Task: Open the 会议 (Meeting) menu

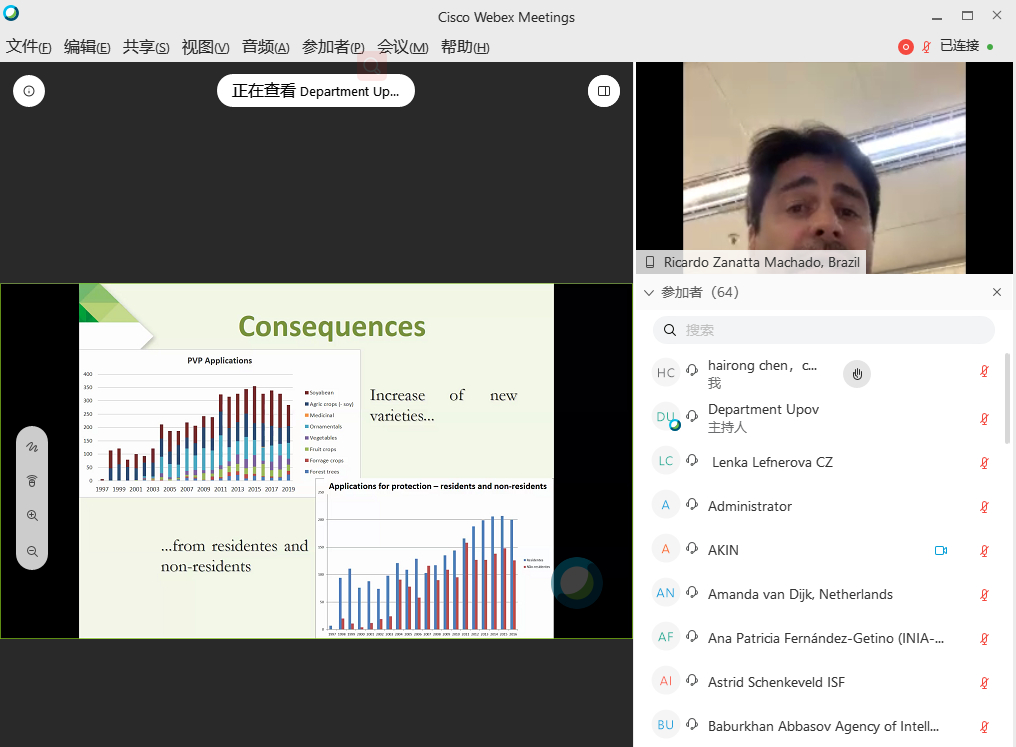Action: click(x=402, y=47)
